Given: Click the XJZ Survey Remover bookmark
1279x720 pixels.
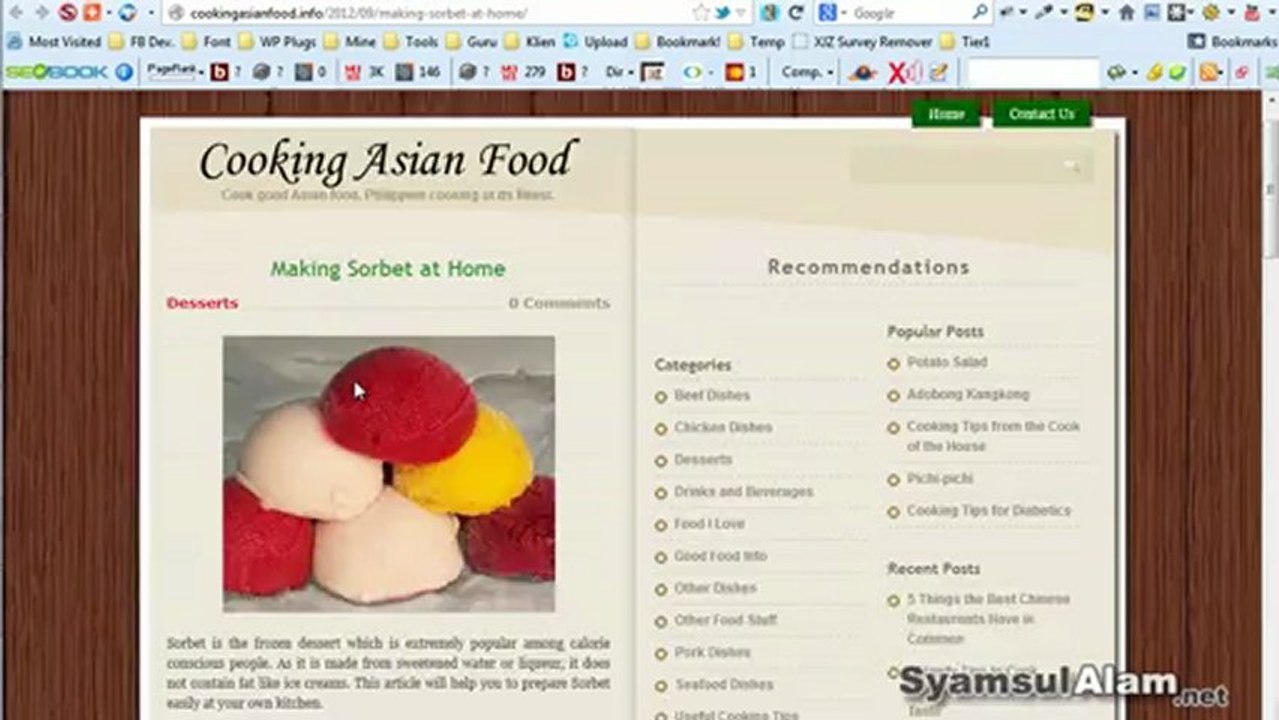Looking at the screenshot, I should click(x=862, y=42).
